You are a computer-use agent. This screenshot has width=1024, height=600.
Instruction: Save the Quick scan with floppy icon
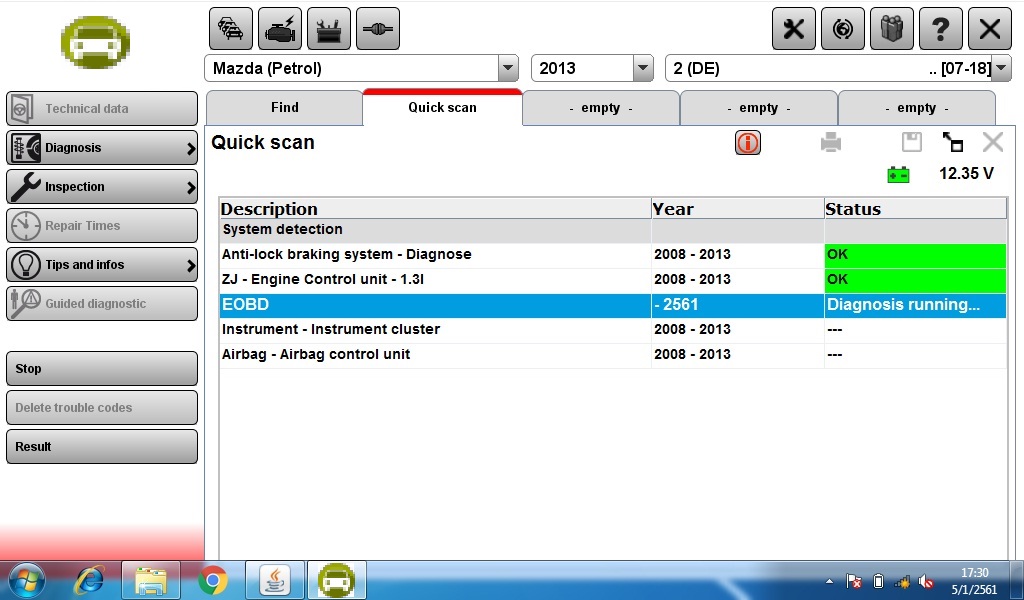(x=912, y=142)
